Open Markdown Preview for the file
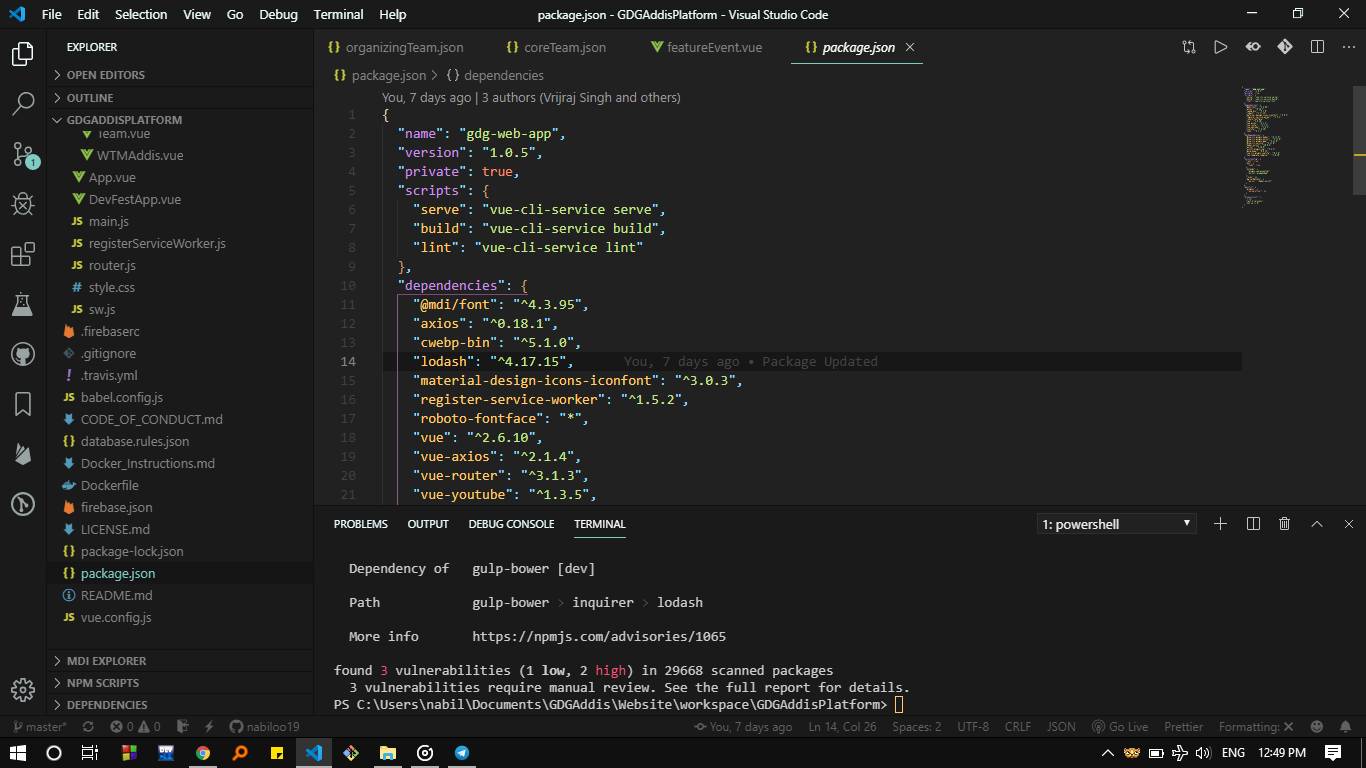Screen dimensions: 1366x768 pyautogui.click(x=1252, y=46)
